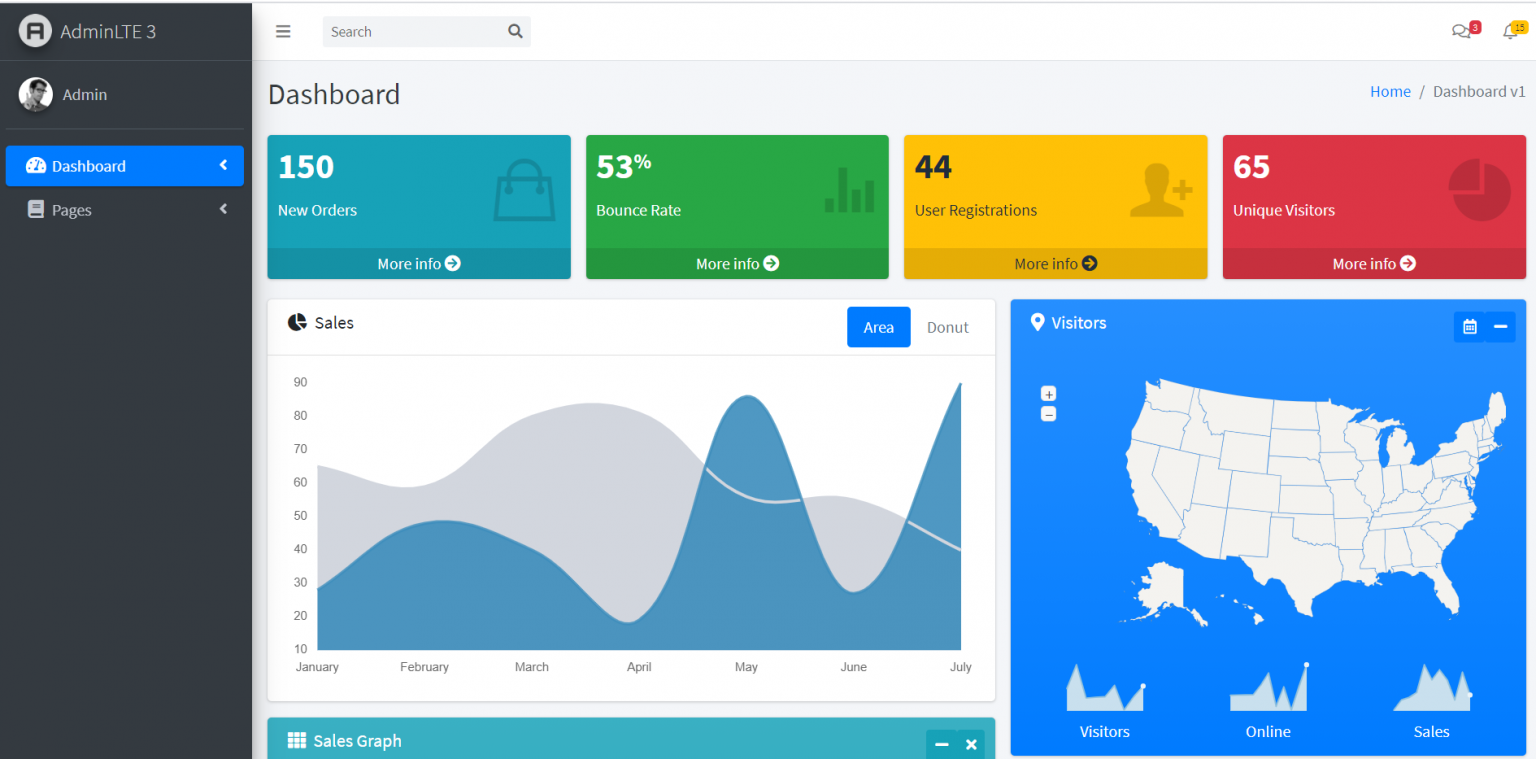Open the calendar icon in the Visitors panel

[1469, 326]
